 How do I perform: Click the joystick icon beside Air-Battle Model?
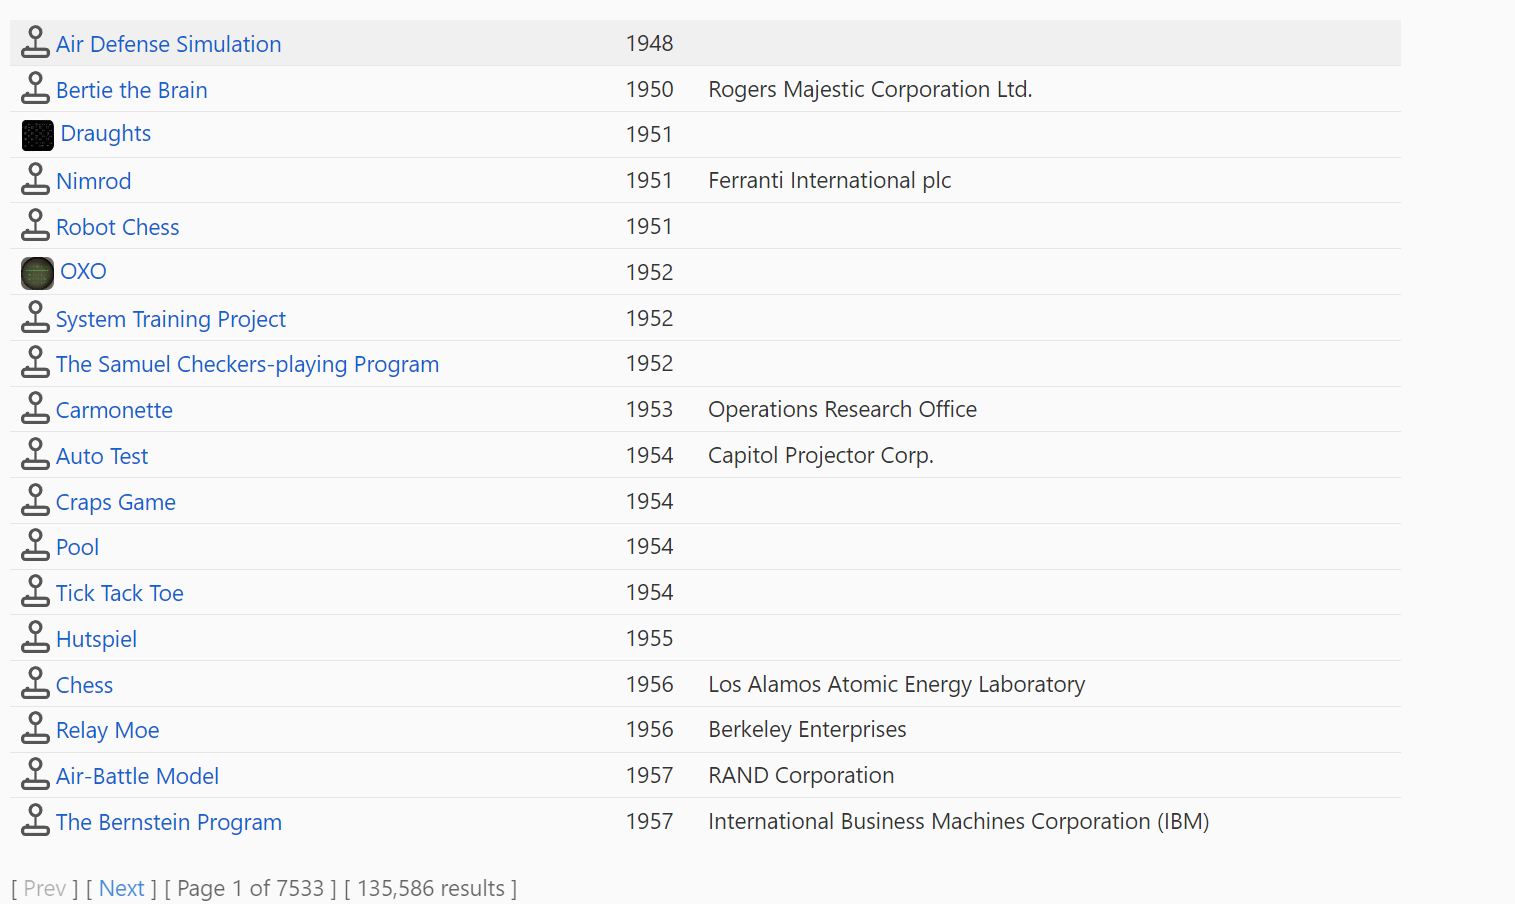click(36, 774)
